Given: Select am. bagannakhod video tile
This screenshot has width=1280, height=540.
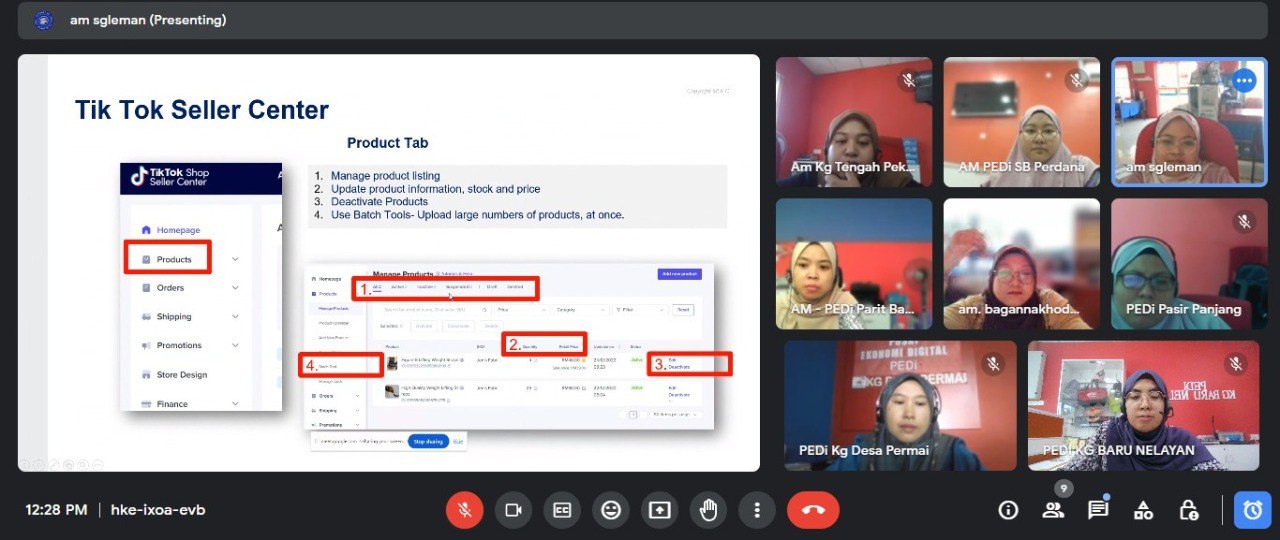Looking at the screenshot, I should (x=1021, y=264).
